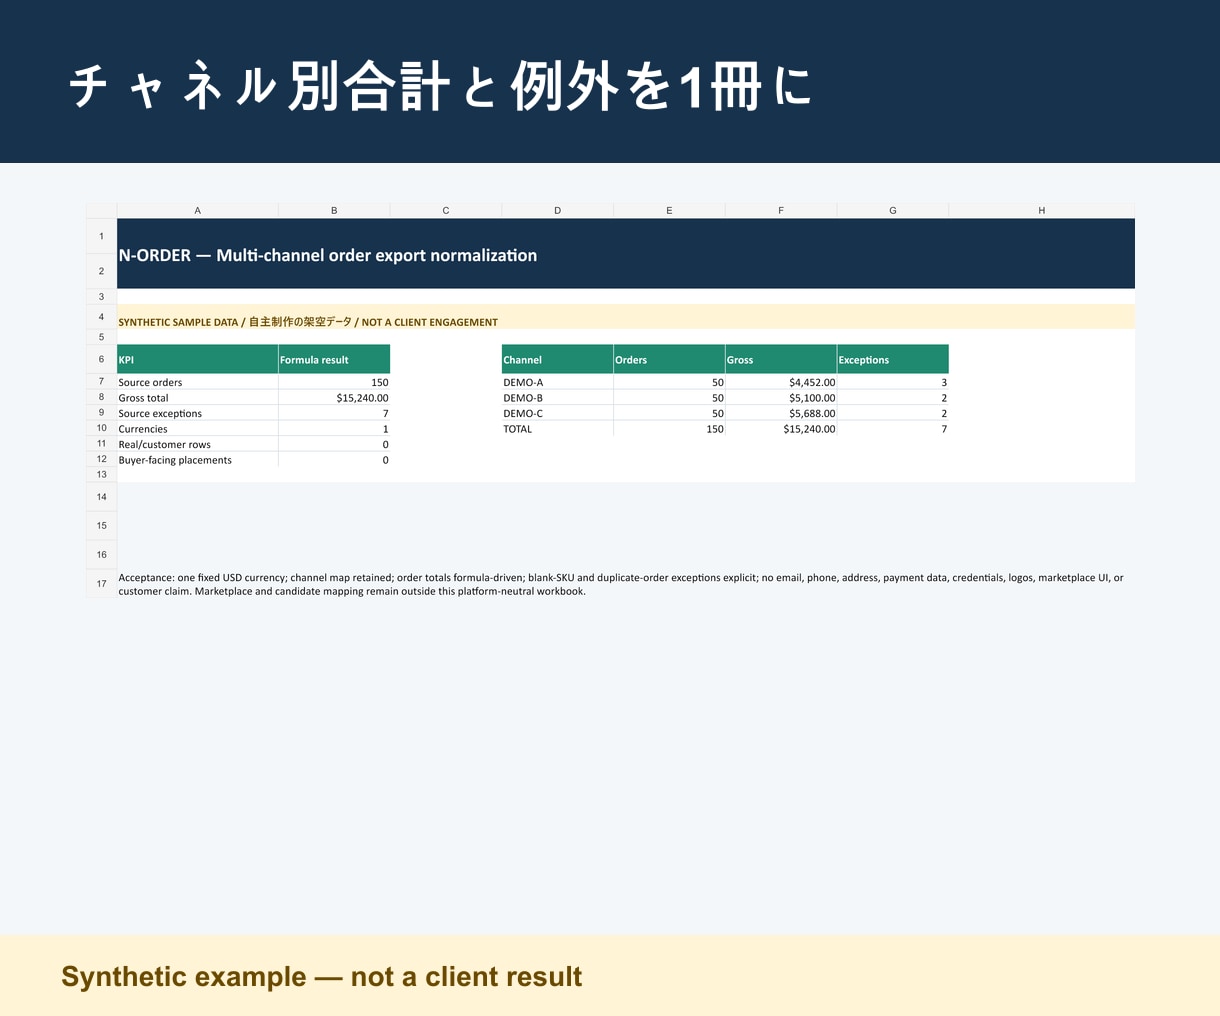
Task: Click the Currencies value 1
Action: tap(334, 429)
